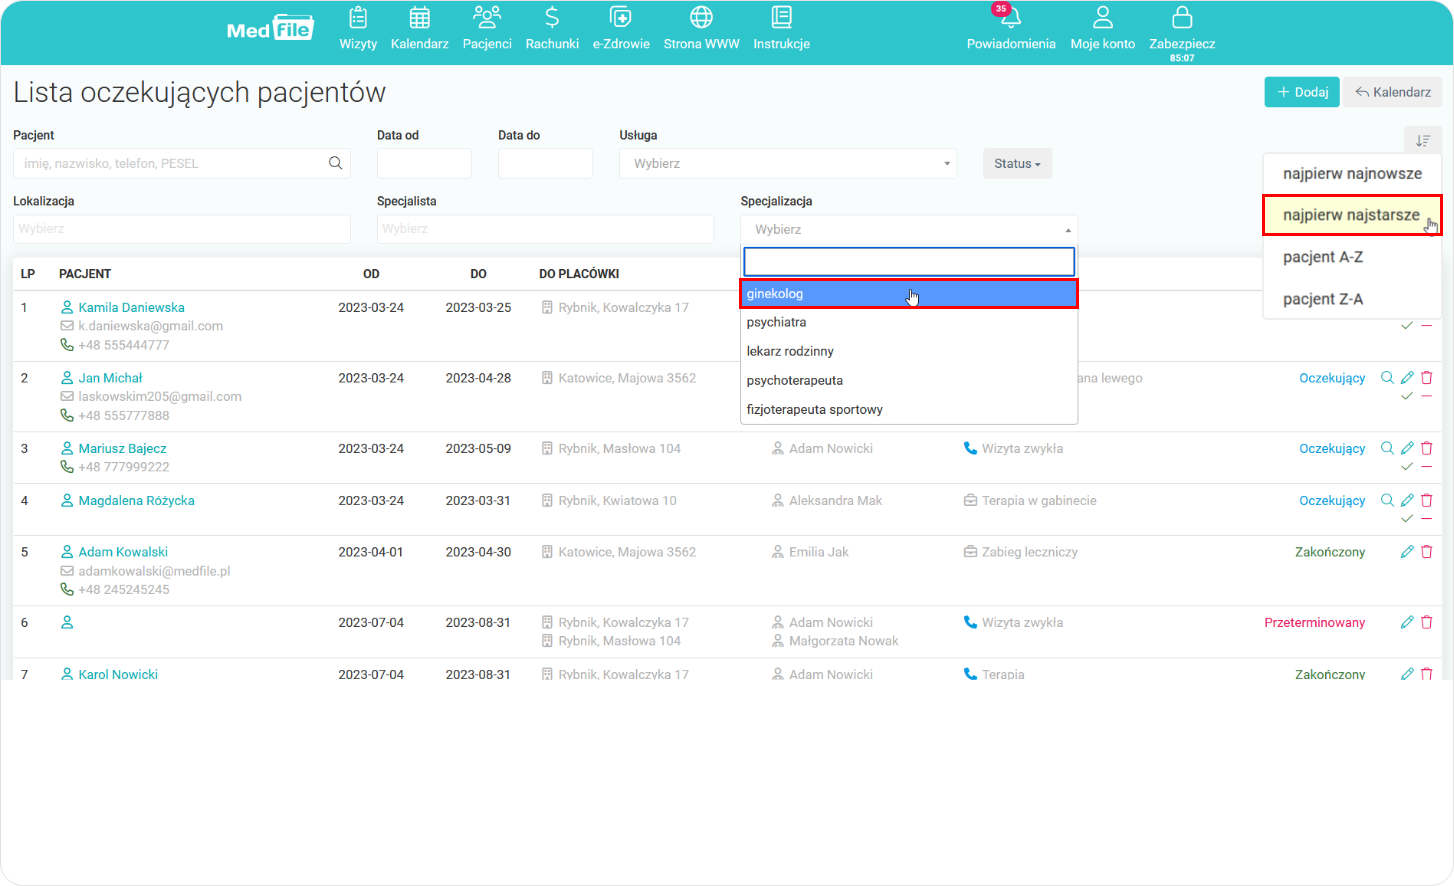Open Strona WWW globe icon
Image resolution: width=1454 pixels, height=886 pixels.
coord(702,18)
